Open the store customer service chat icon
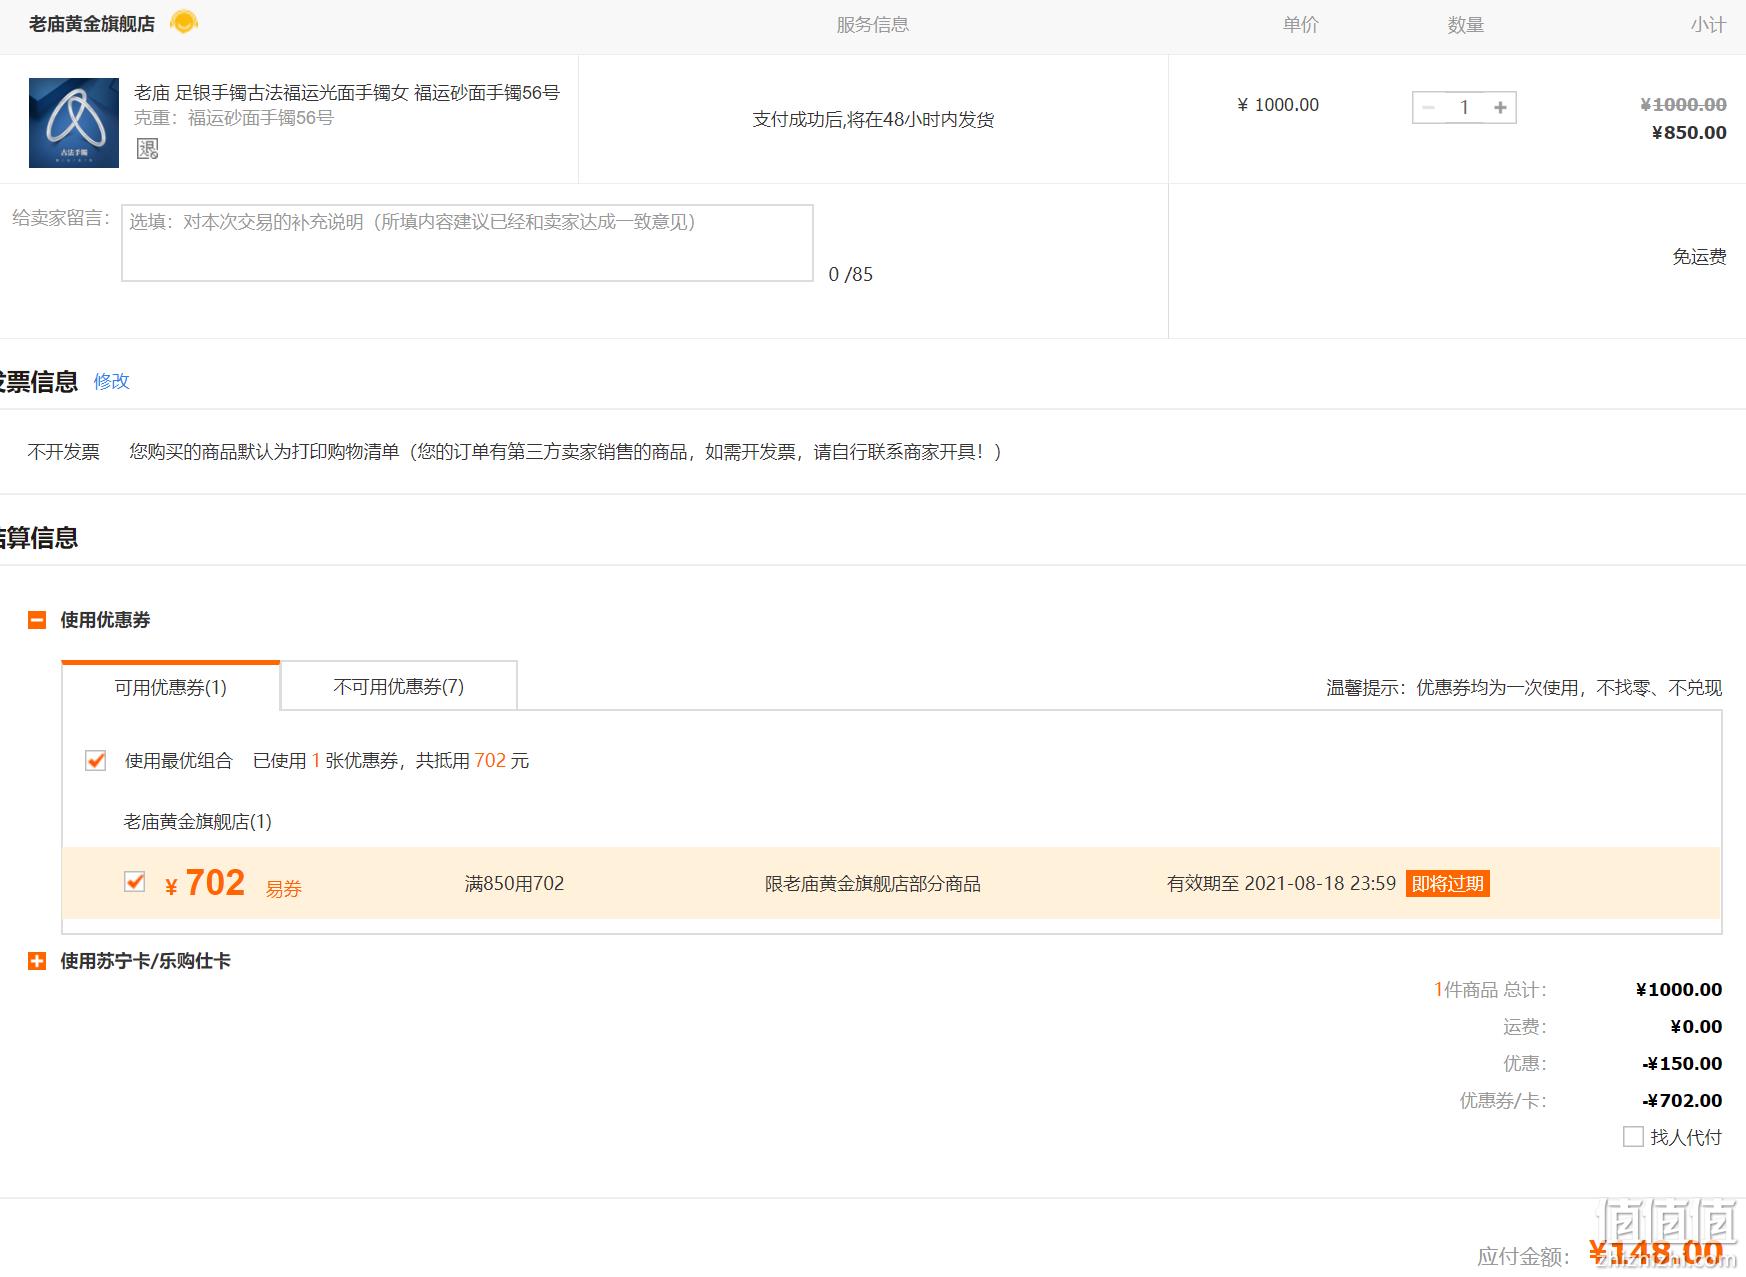The height and width of the screenshot is (1277, 1746). point(184,22)
